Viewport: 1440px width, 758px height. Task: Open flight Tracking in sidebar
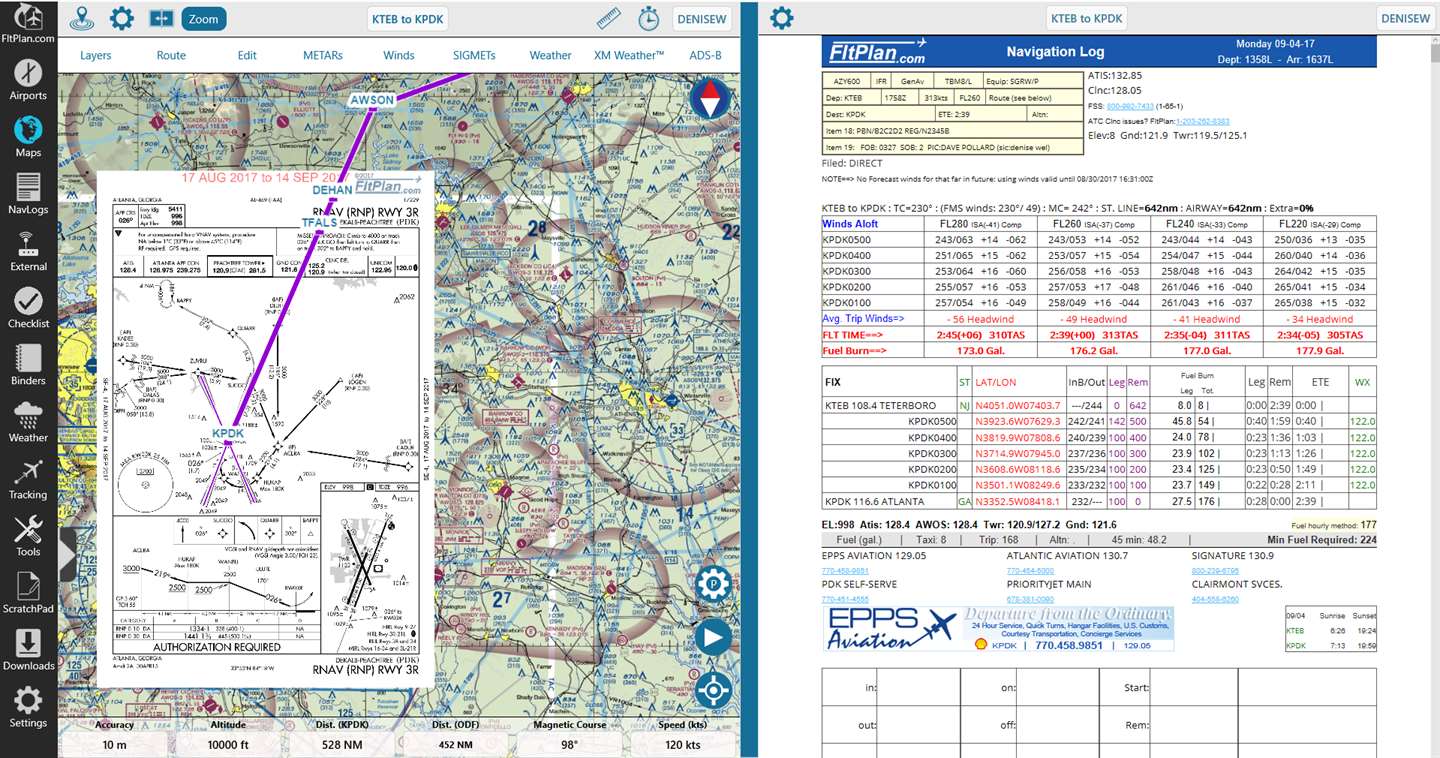(x=28, y=480)
